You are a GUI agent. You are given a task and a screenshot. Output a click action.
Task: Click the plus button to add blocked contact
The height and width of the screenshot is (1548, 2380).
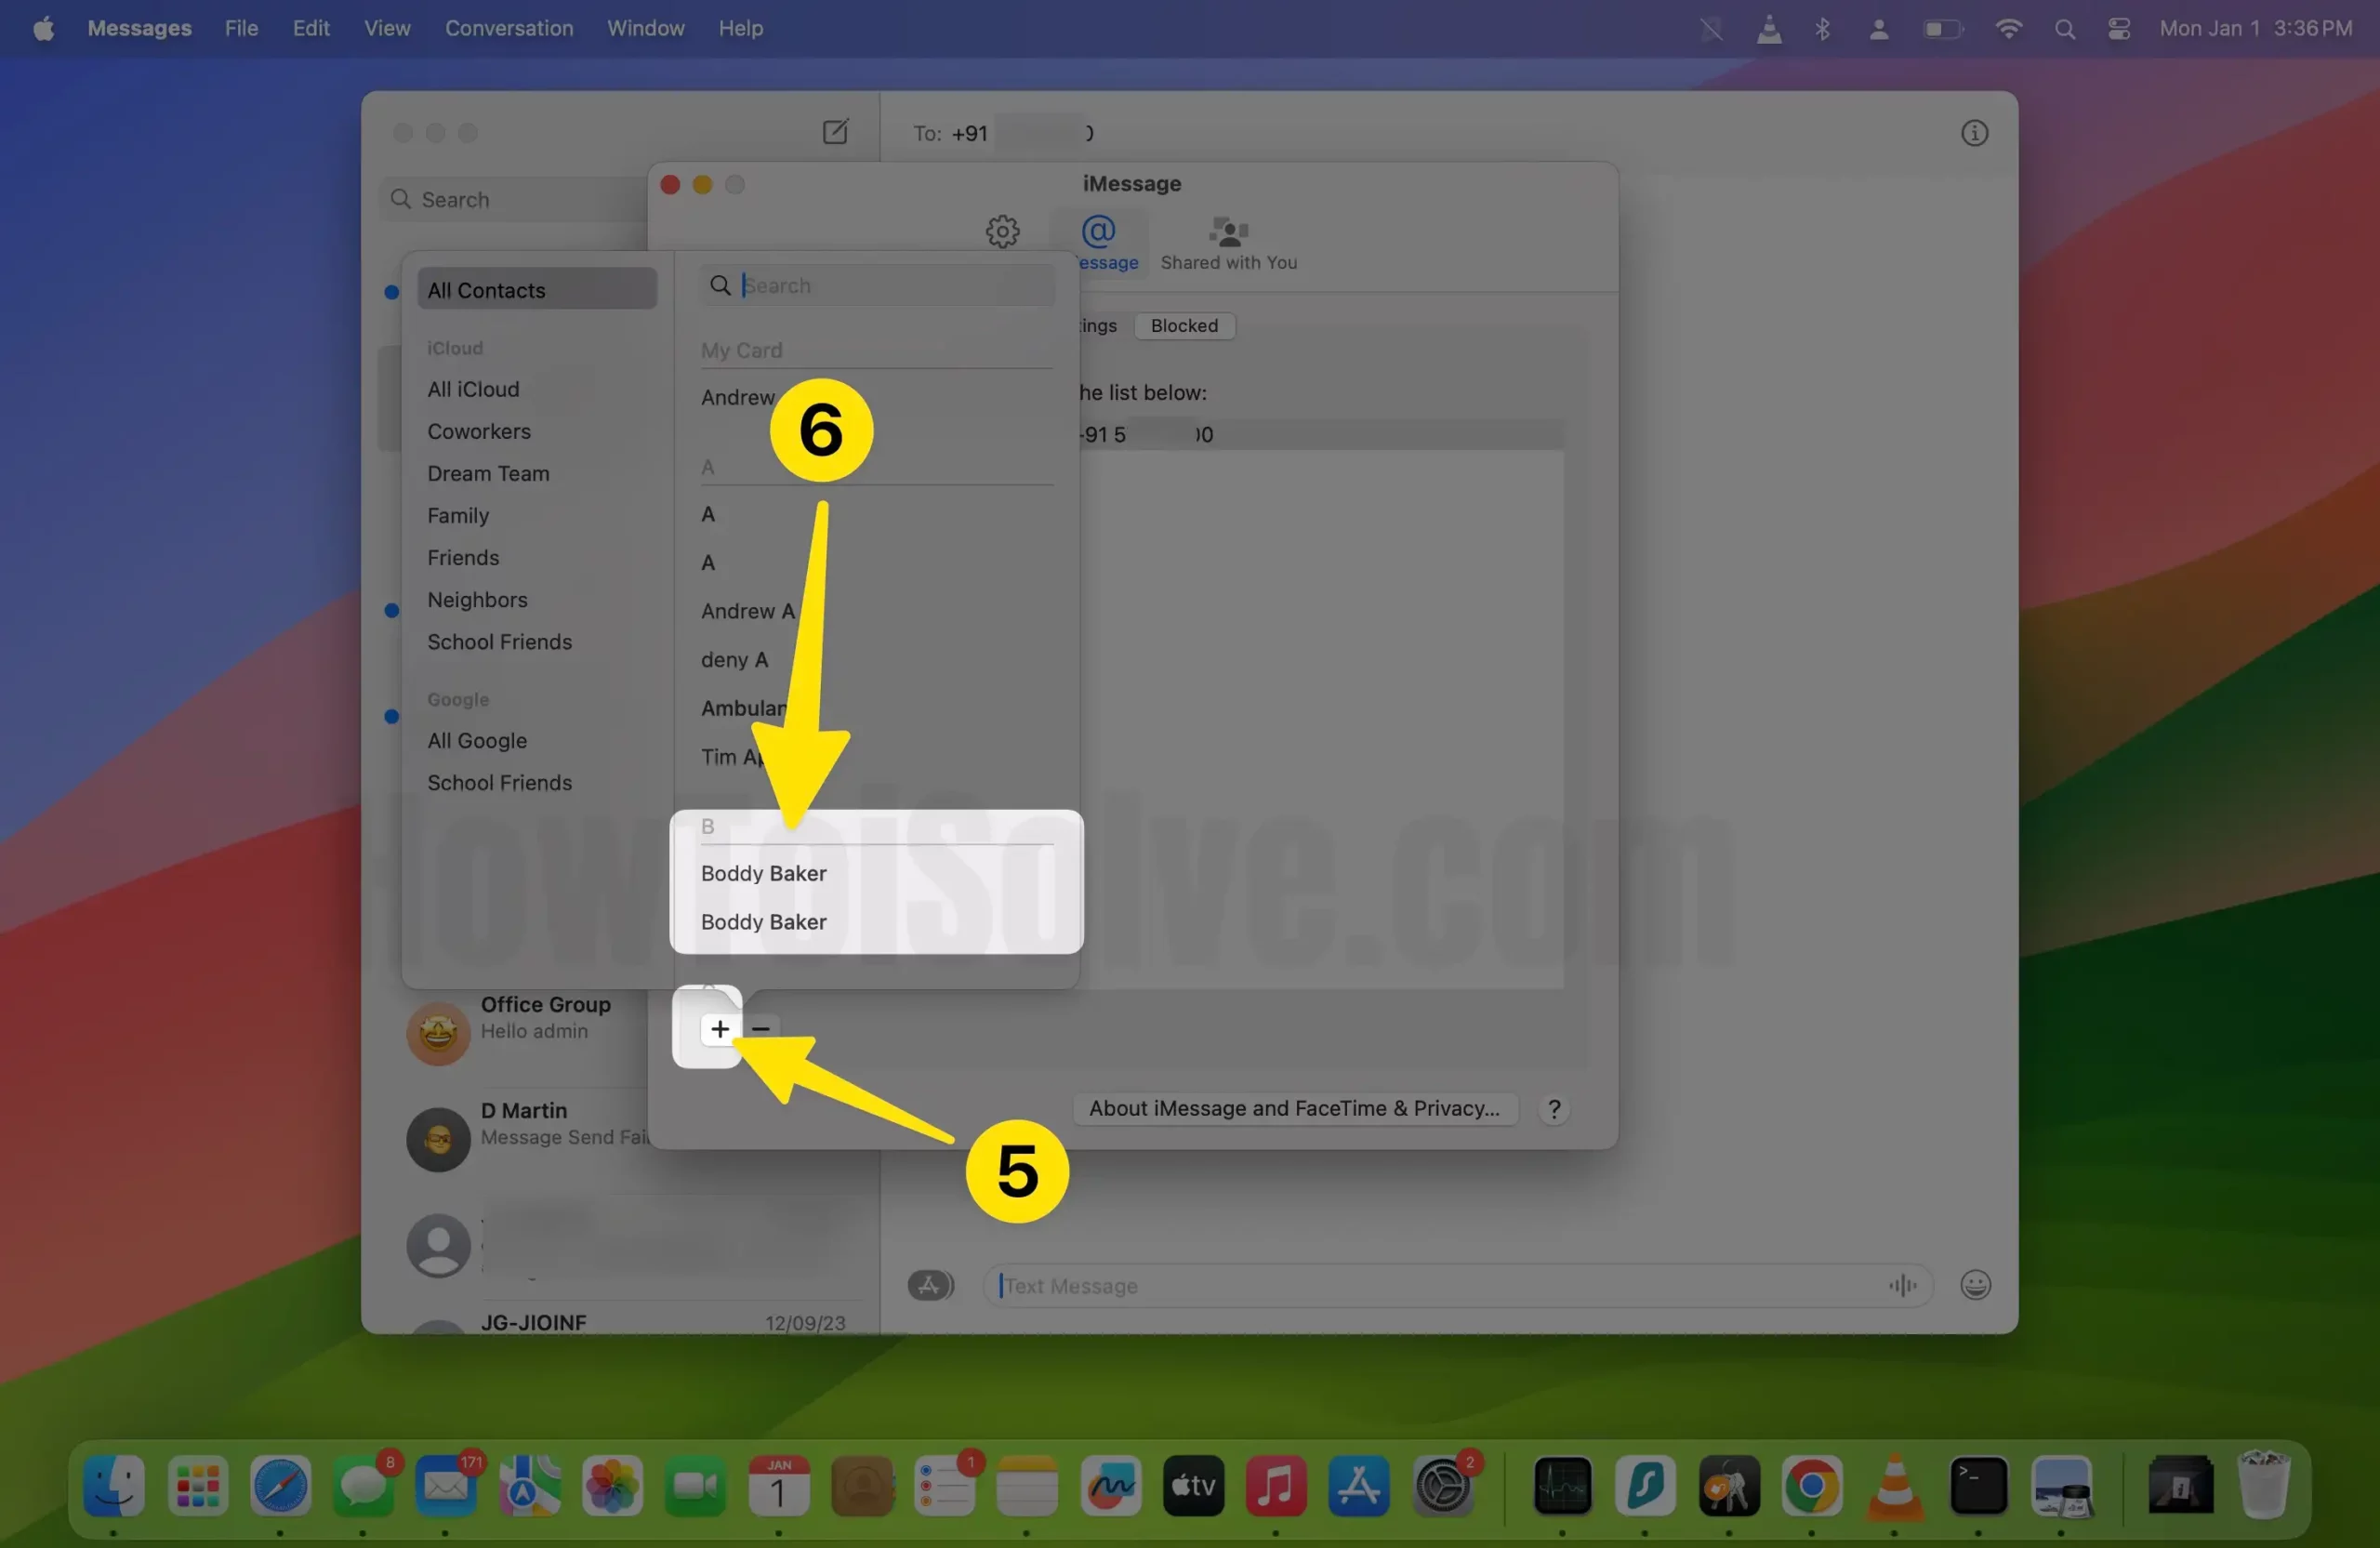(719, 1029)
